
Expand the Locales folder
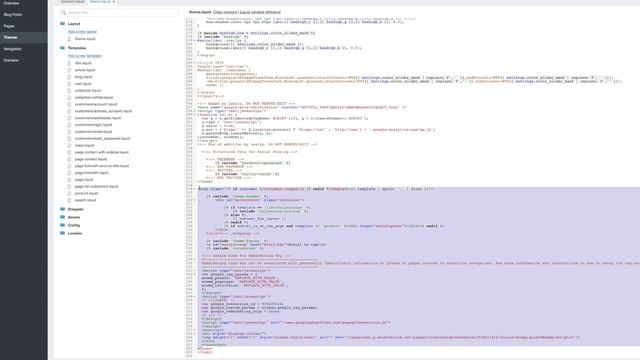[75, 233]
